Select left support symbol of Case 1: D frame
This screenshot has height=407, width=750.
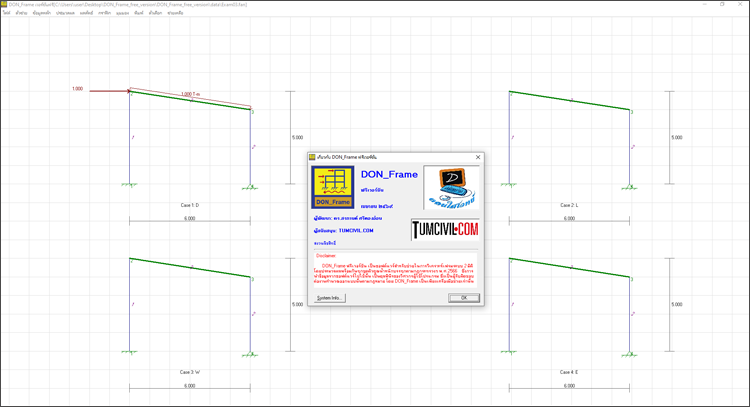point(129,184)
